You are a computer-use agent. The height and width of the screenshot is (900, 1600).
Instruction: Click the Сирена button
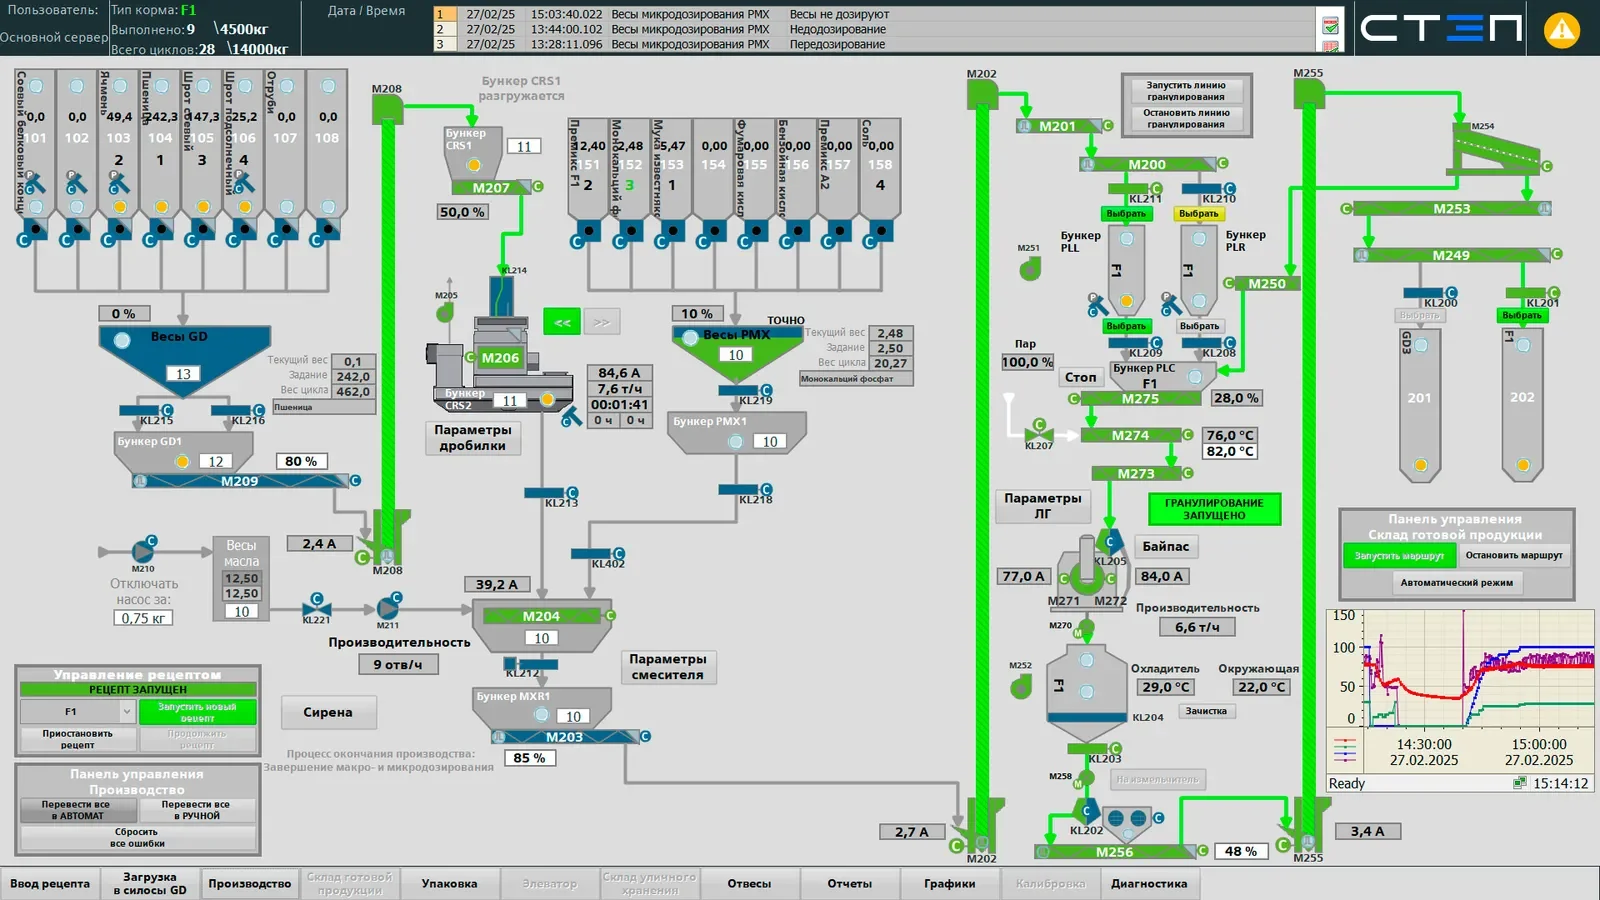coord(328,713)
